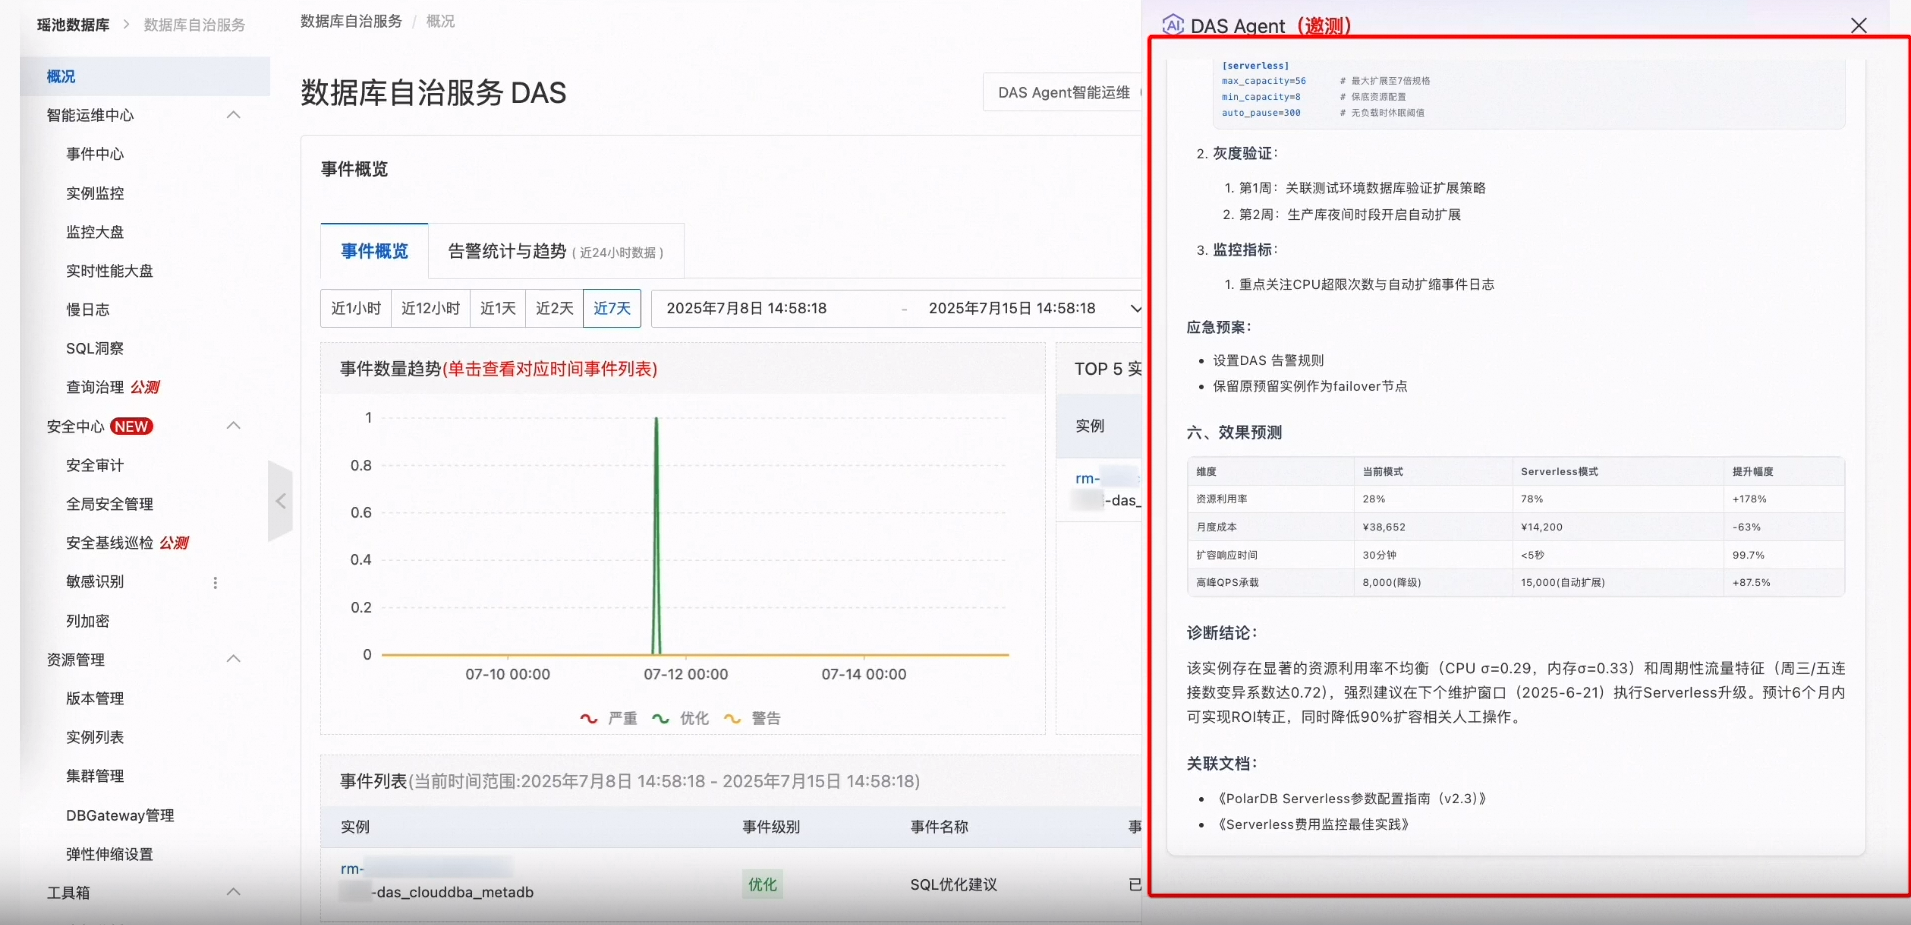Viewport: 1911px width, 925px height.
Task: Toggle the 优化 legend series
Action: click(680, 718)
